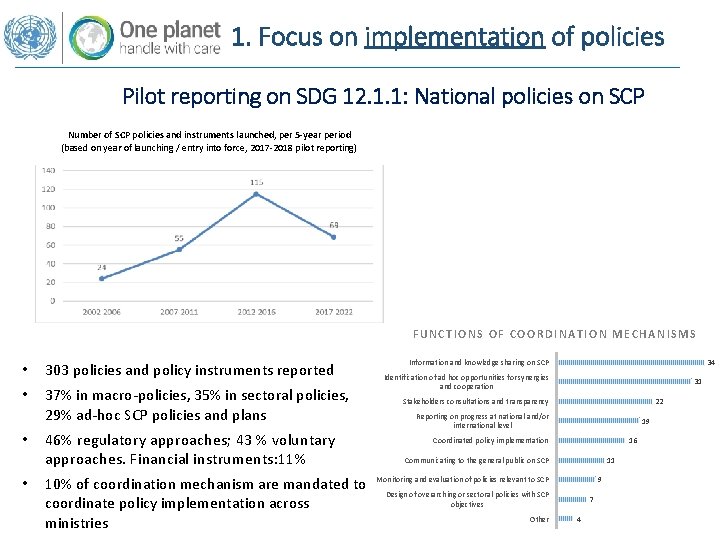Click the label 'Identification of ad hoc opportunities'
The image size is (720, 540).
pos(467,382)
